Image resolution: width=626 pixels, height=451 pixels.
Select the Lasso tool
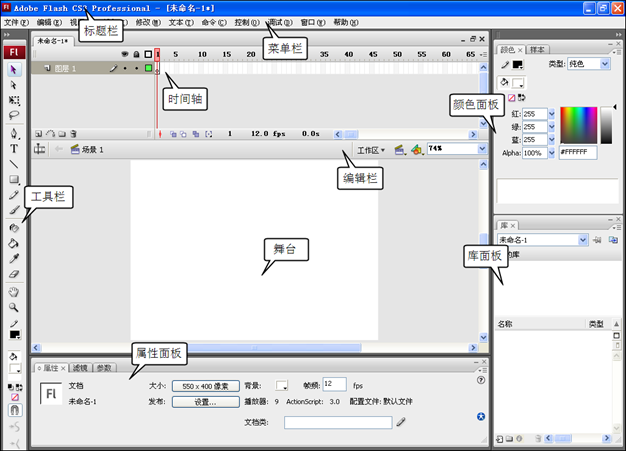coord(14,115)
